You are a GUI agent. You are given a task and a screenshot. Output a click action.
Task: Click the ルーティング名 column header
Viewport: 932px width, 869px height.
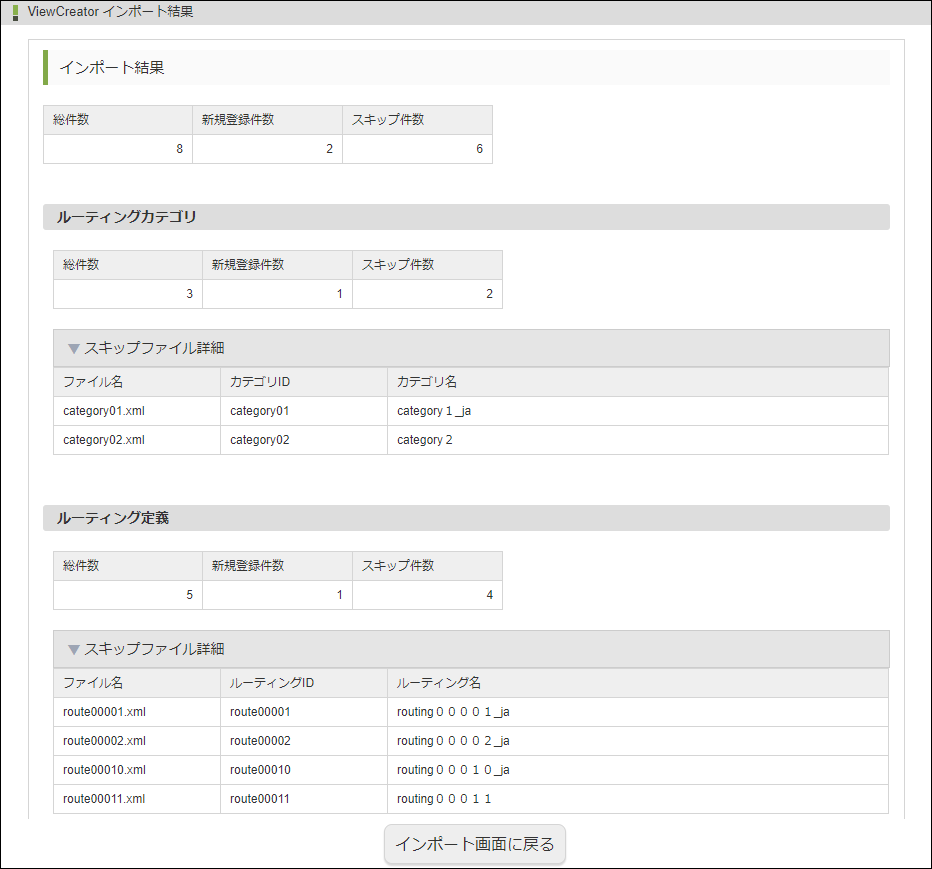coord(638,682)
